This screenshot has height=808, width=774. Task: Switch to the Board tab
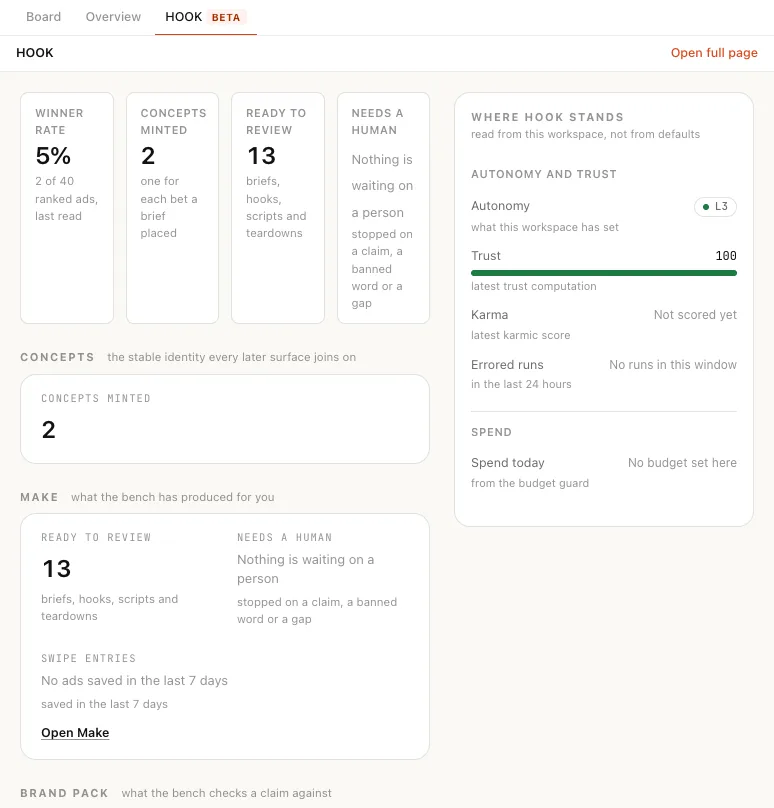[43, 17]
